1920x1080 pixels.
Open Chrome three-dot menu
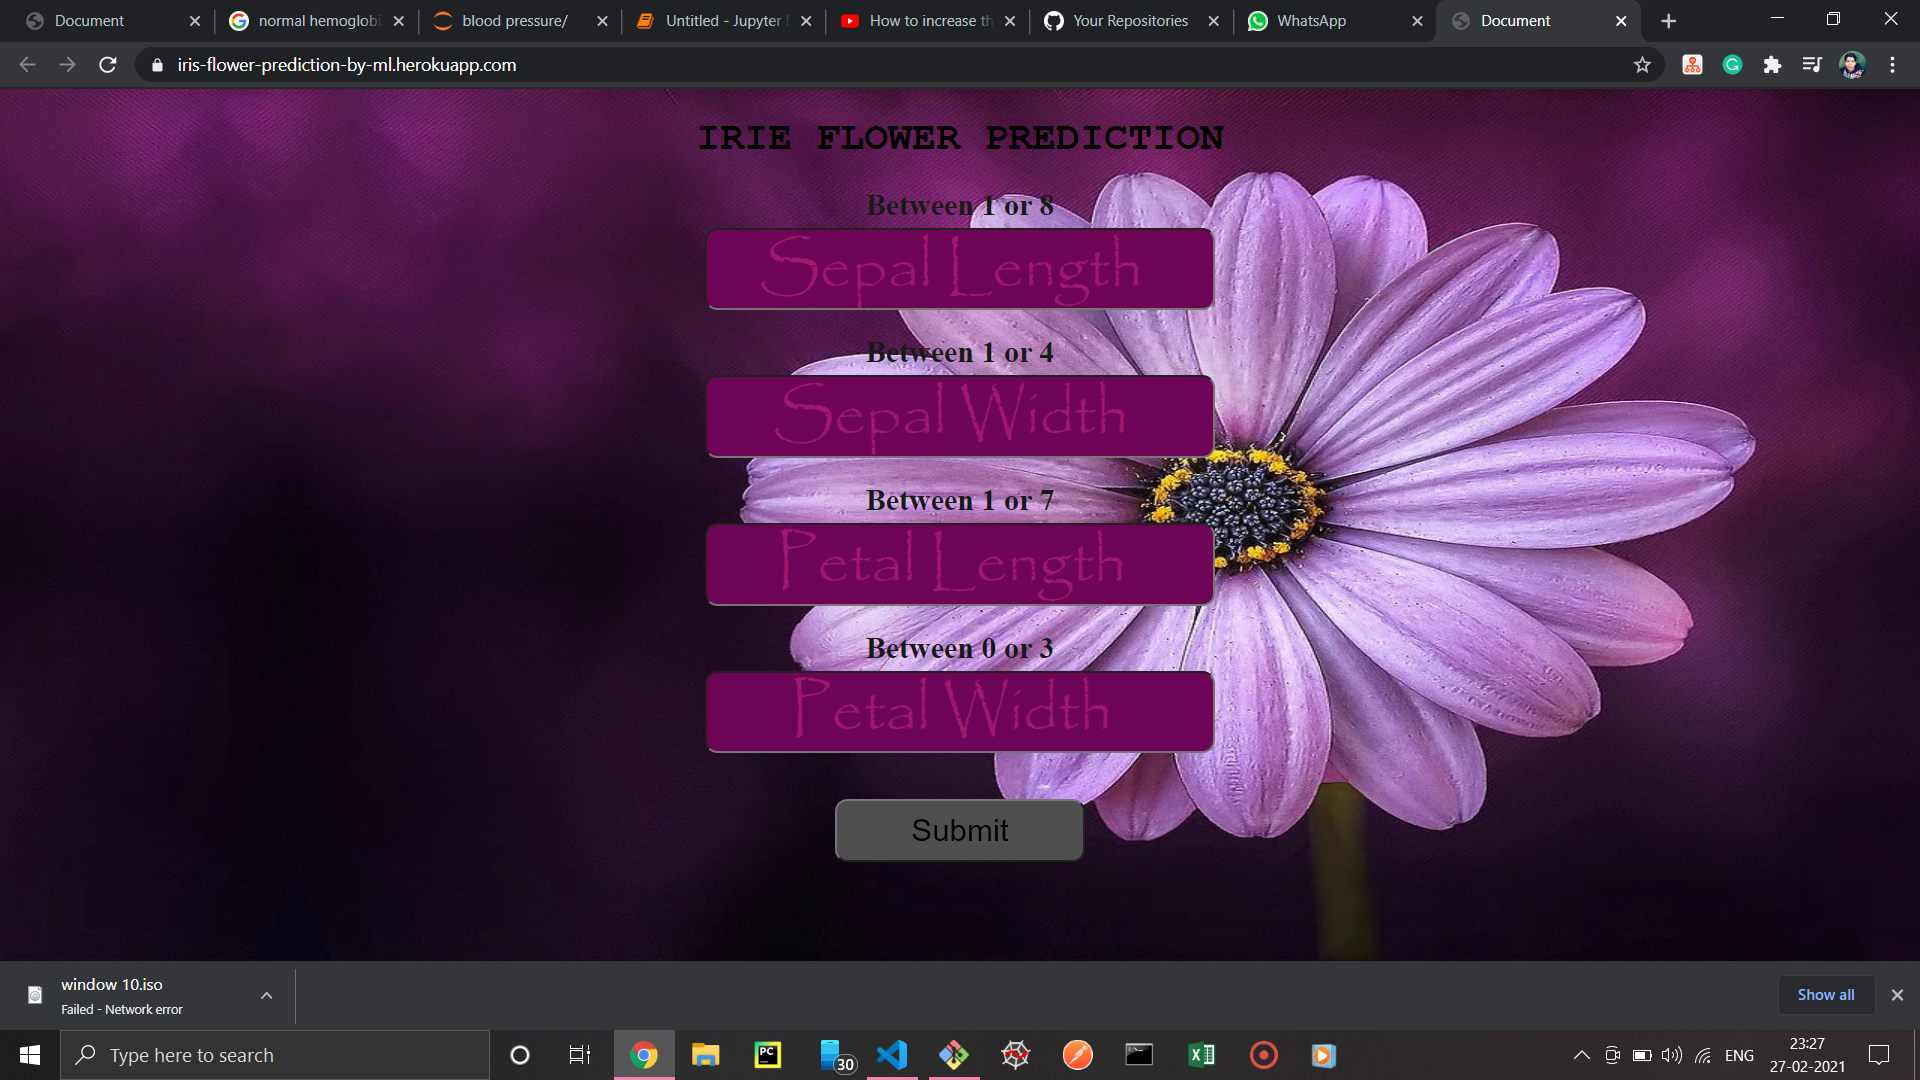1892,65
